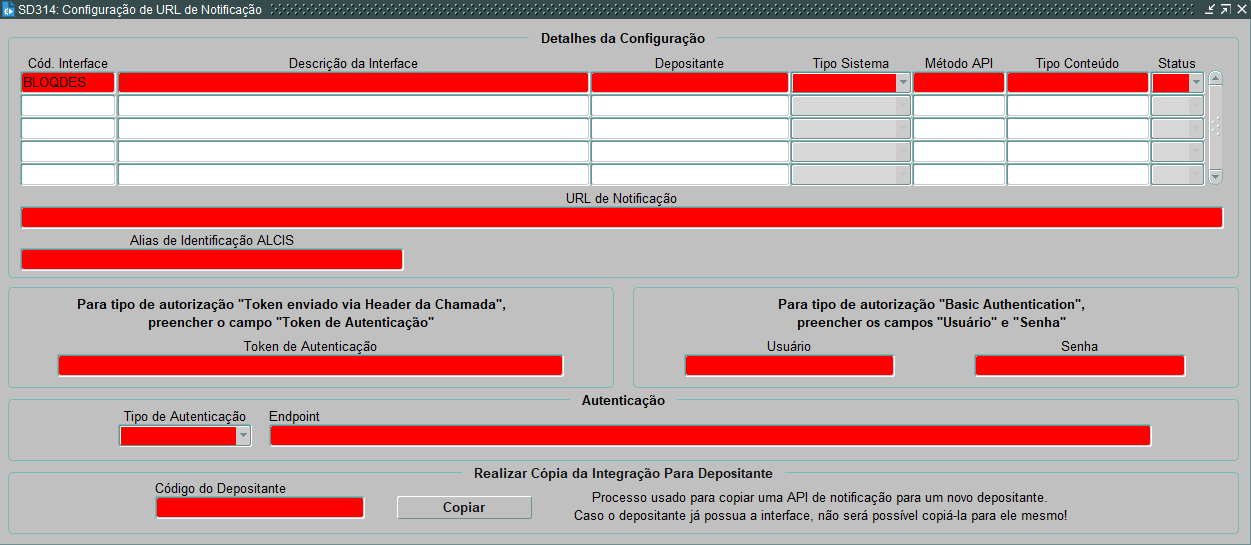The image size is (1251, 545).
Task: Click the Código do Depositante field
Action: coord(260,508)
